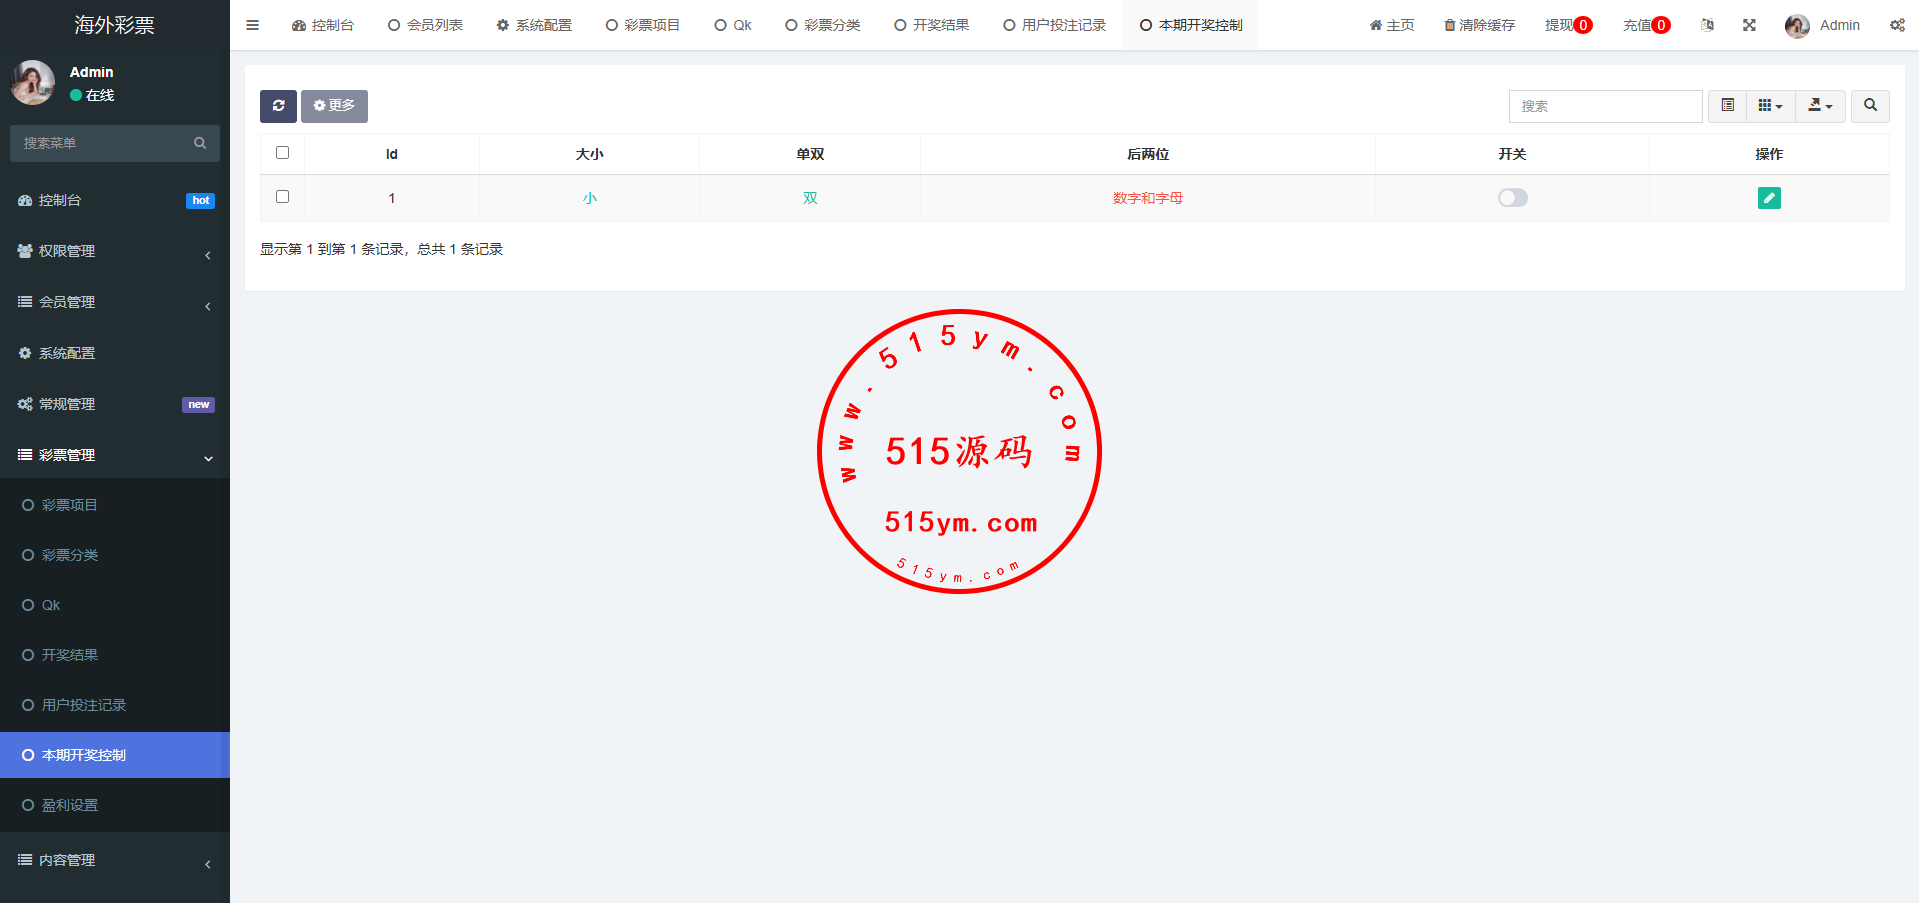Click the green edit row icon

1768,198
